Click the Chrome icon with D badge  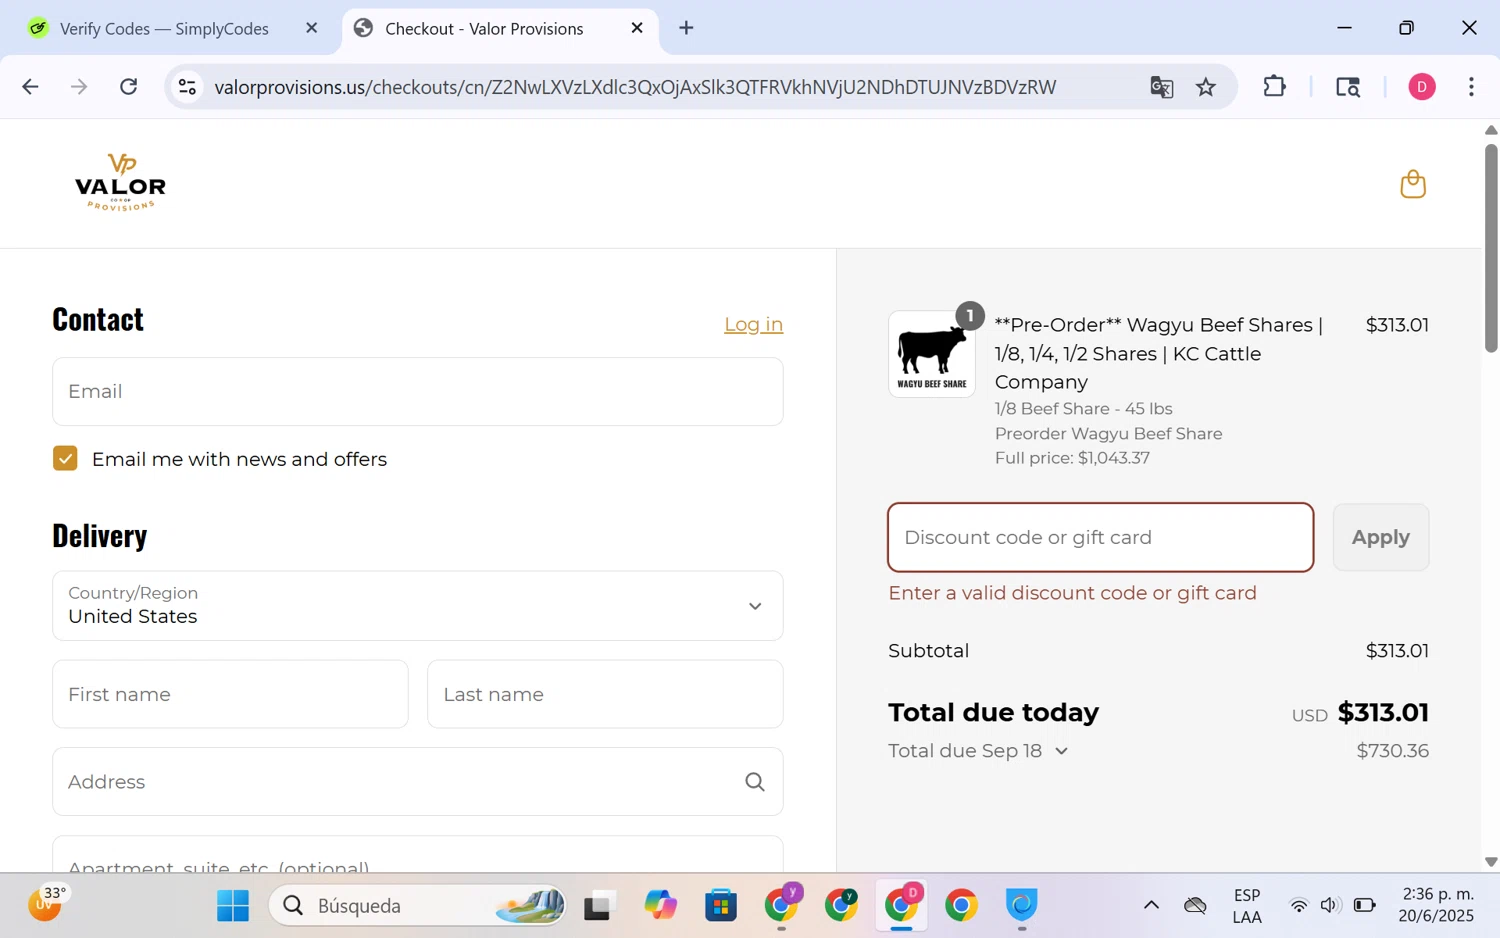pos(902,904)
